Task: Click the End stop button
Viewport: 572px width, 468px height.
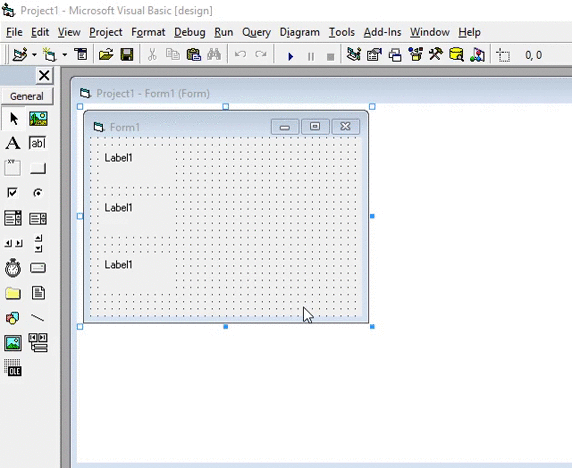Action: point(331,57)
